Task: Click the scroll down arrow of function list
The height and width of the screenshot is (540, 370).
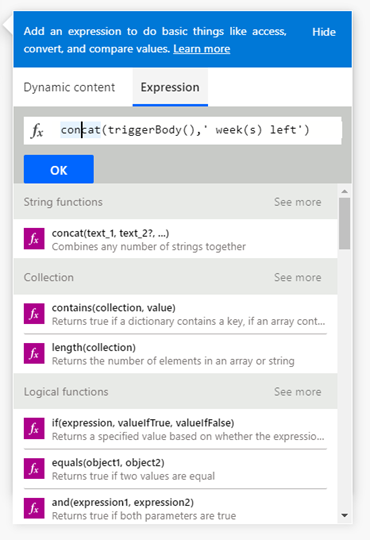Action: point(344,515)
